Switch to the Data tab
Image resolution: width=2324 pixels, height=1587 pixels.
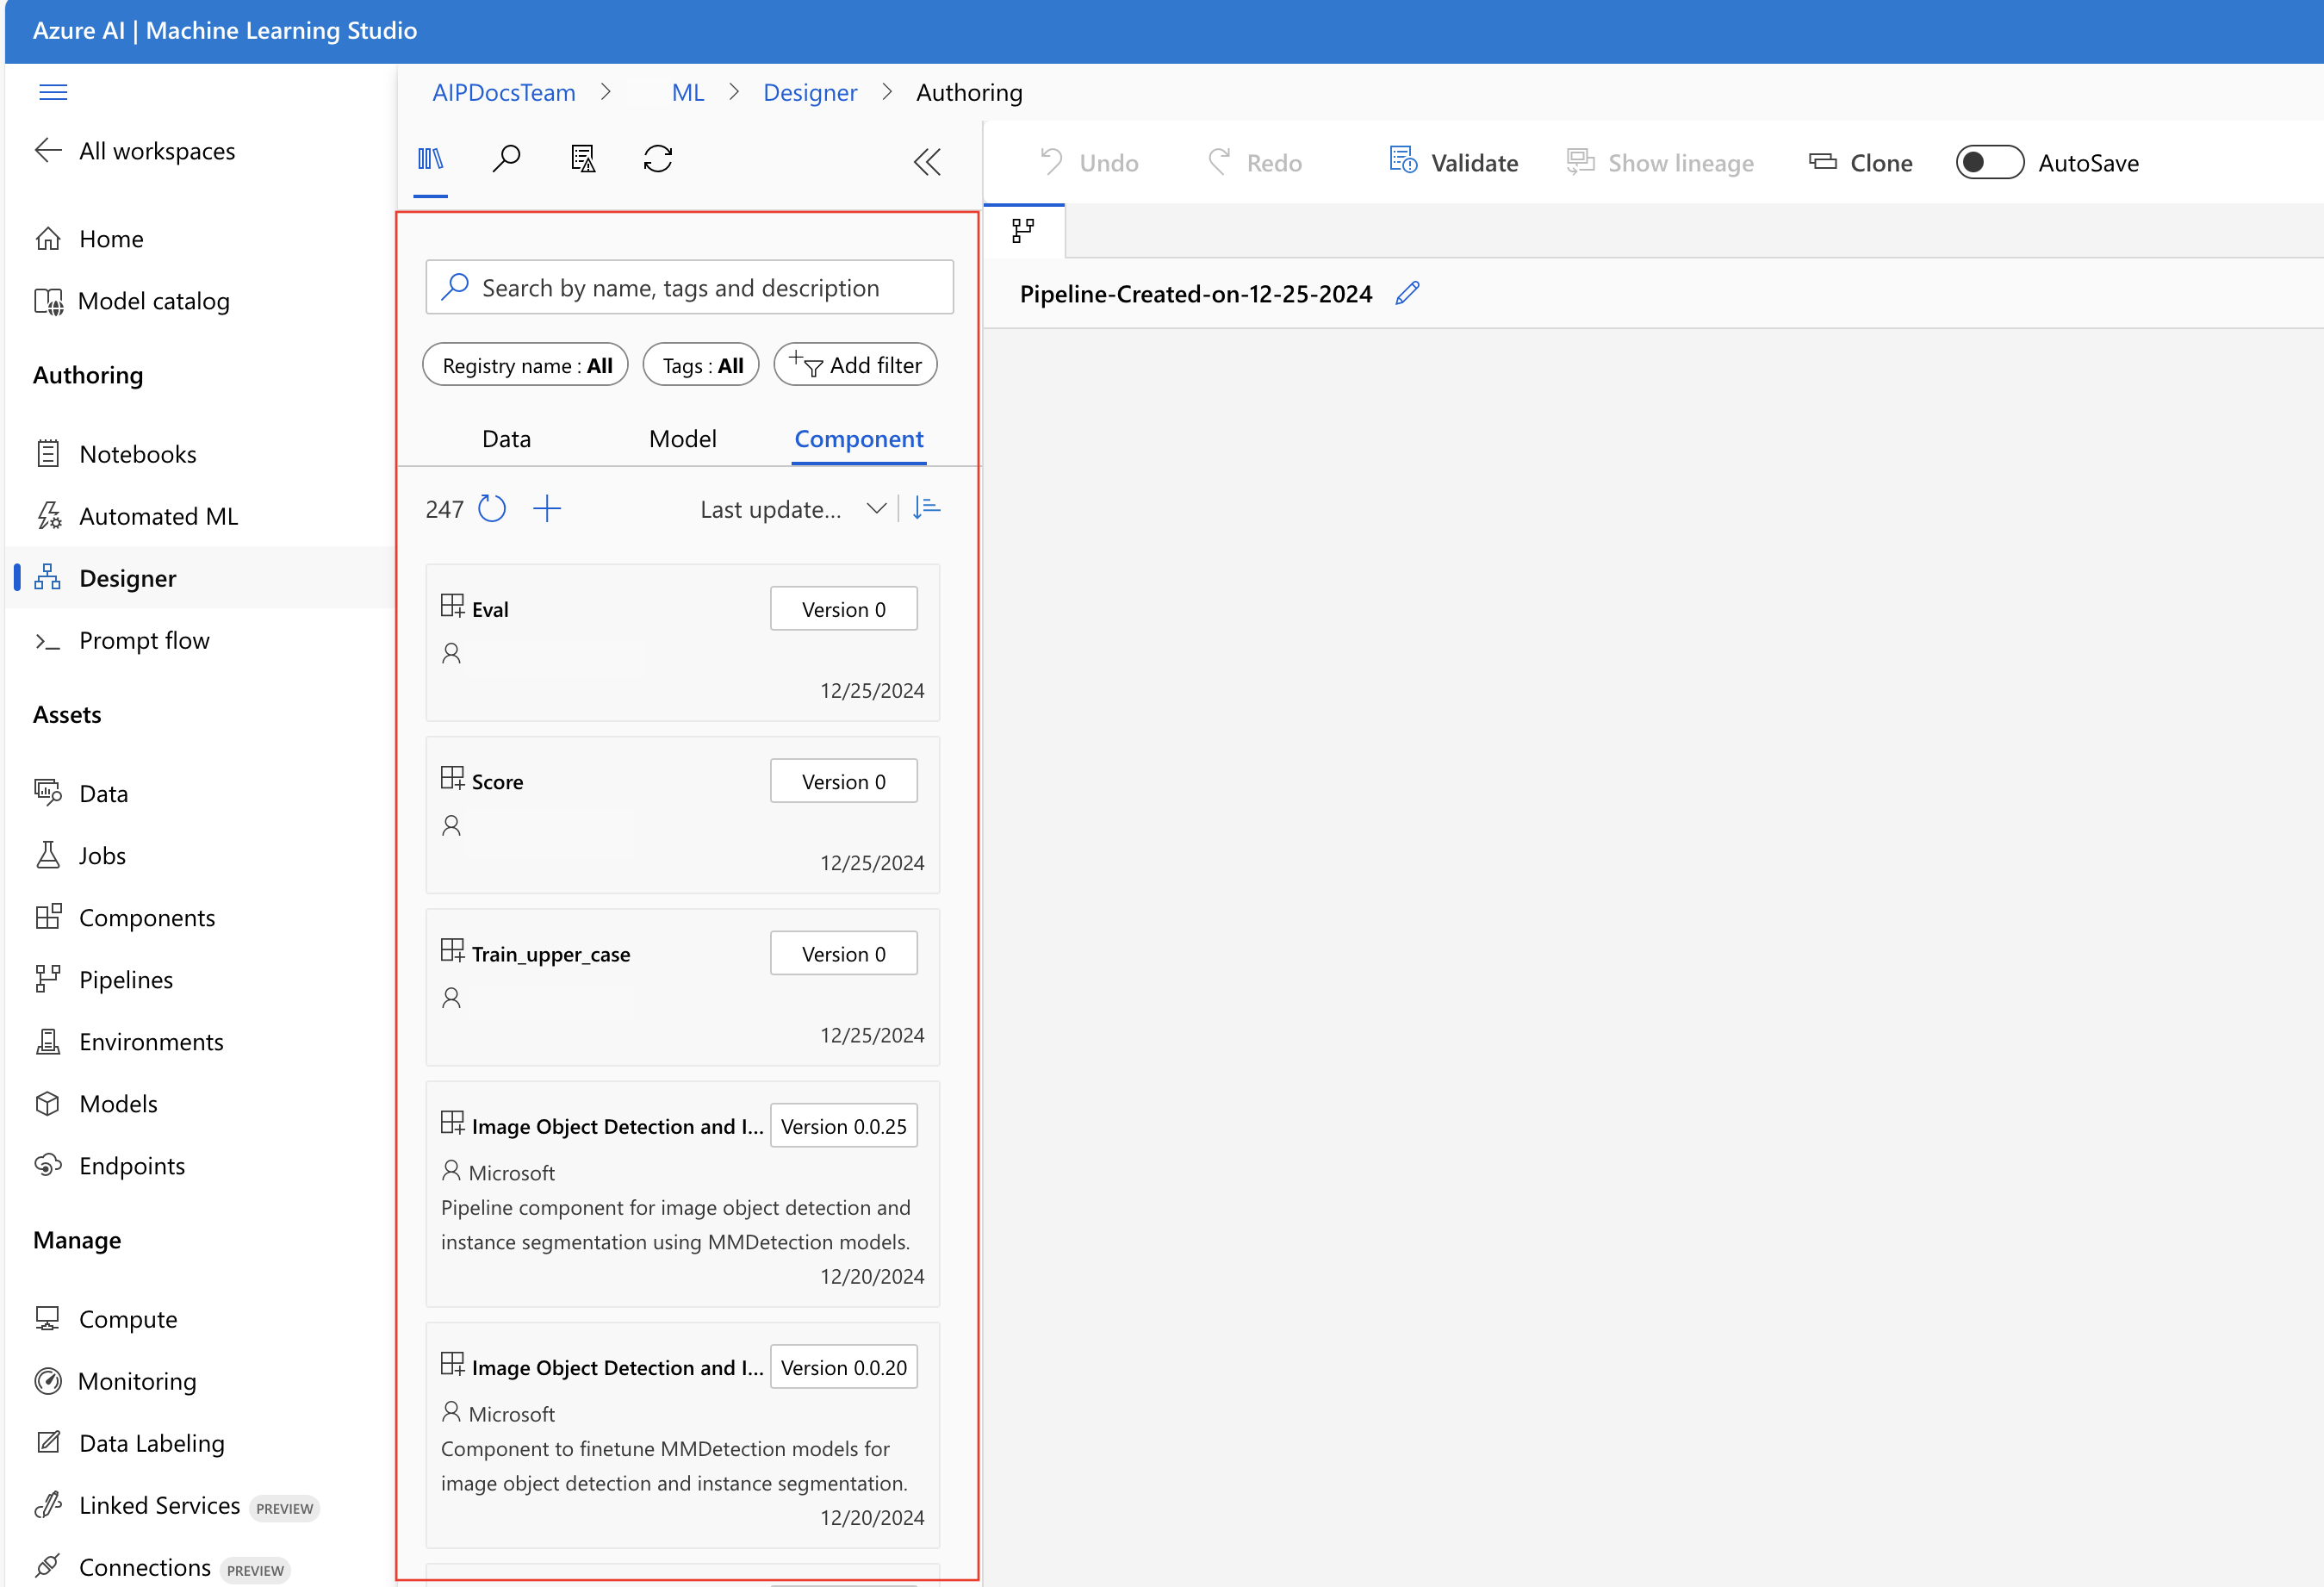click(506, 439)
